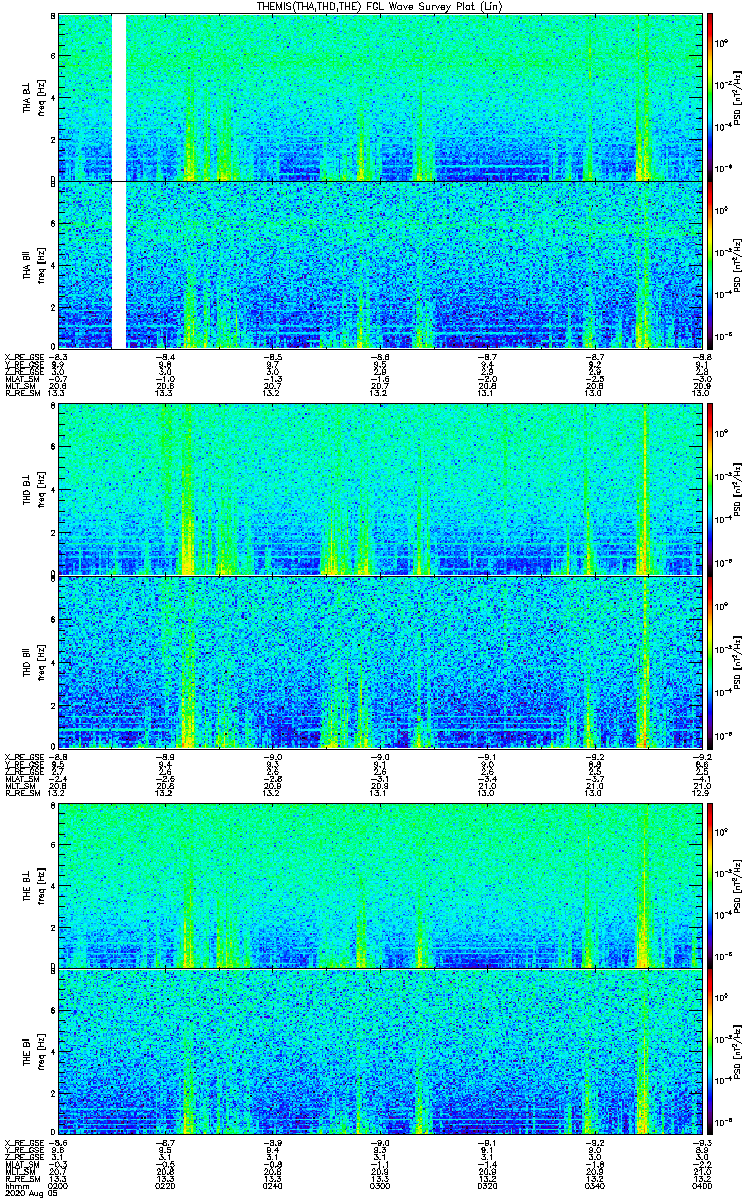The width and height of the screenshot is (750, 1200).
Task: Click the THD B⊥ freq [Hz] axis label
Action: pos(42,489)
